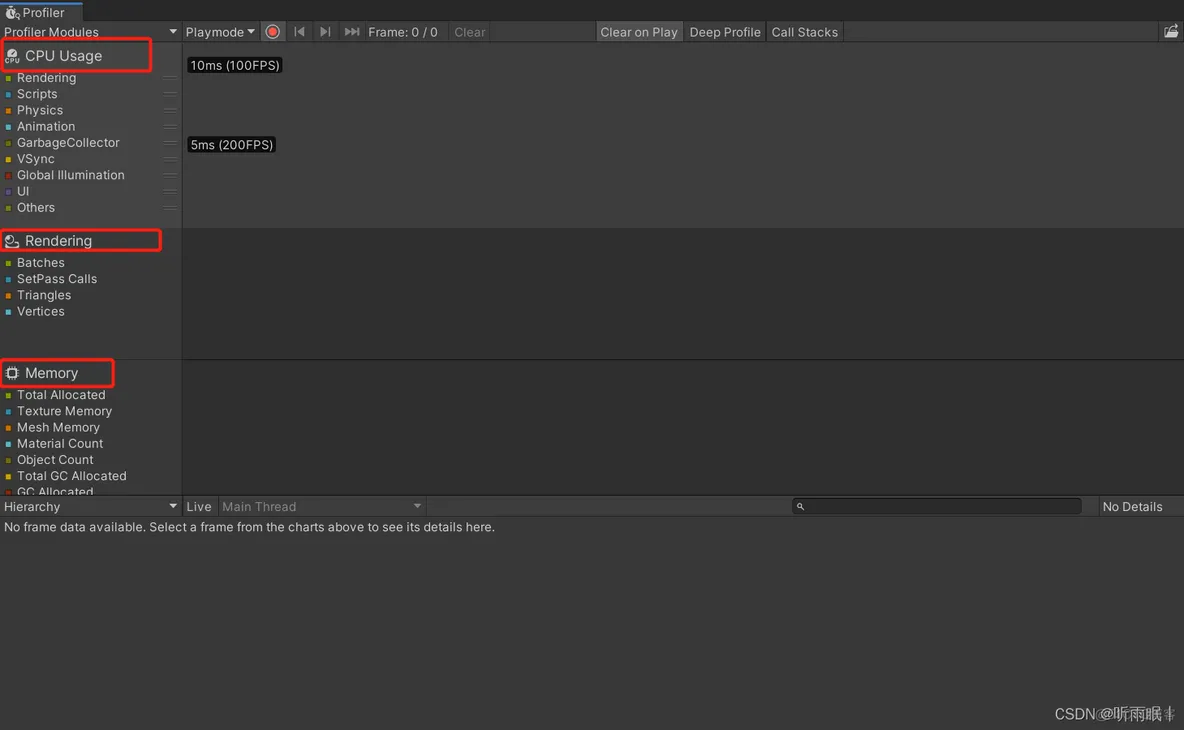The width and height of the screenshot is (1184, 730).
Task: Open the Profiler Modules dropdown
Action: (90, 32)
